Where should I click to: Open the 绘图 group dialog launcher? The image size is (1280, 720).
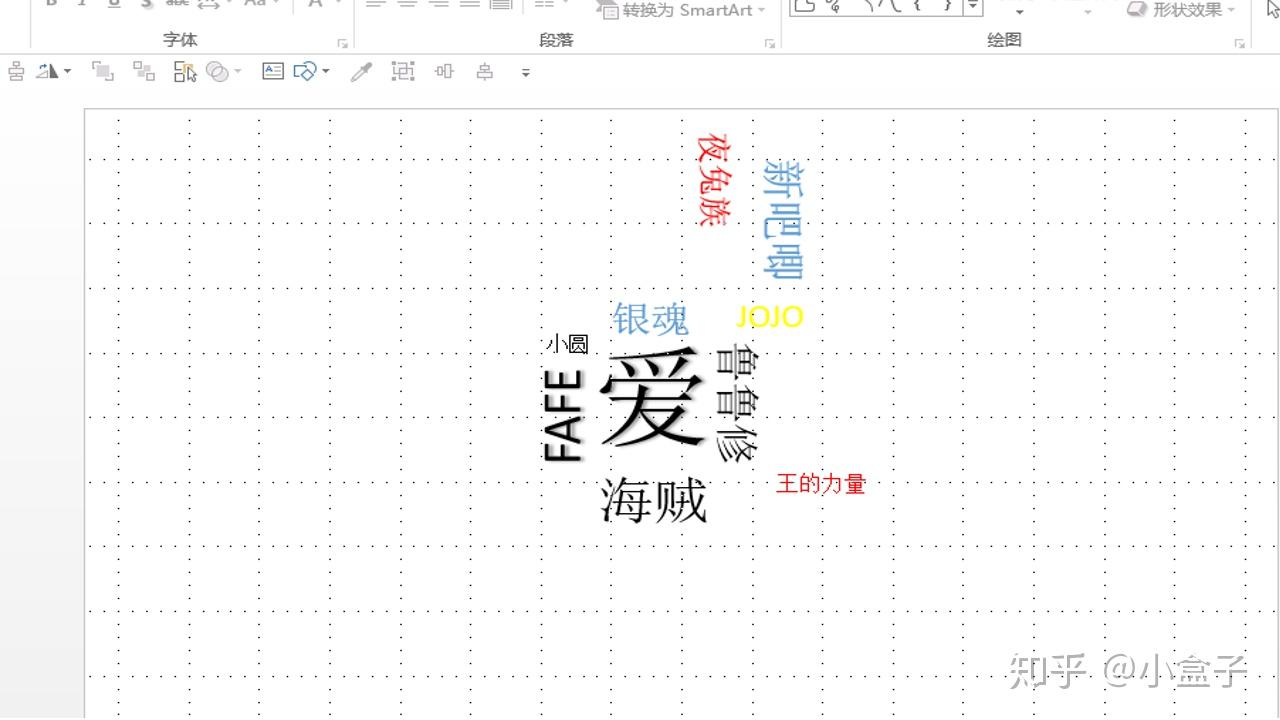(1240, 43)
